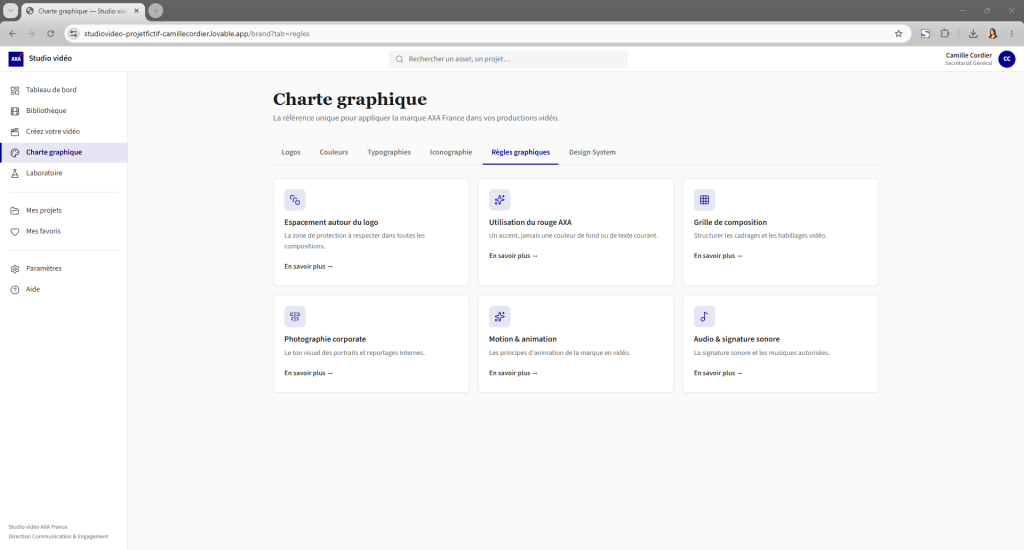Click the Grille de composition grid icon

click(x=704, y=200)
